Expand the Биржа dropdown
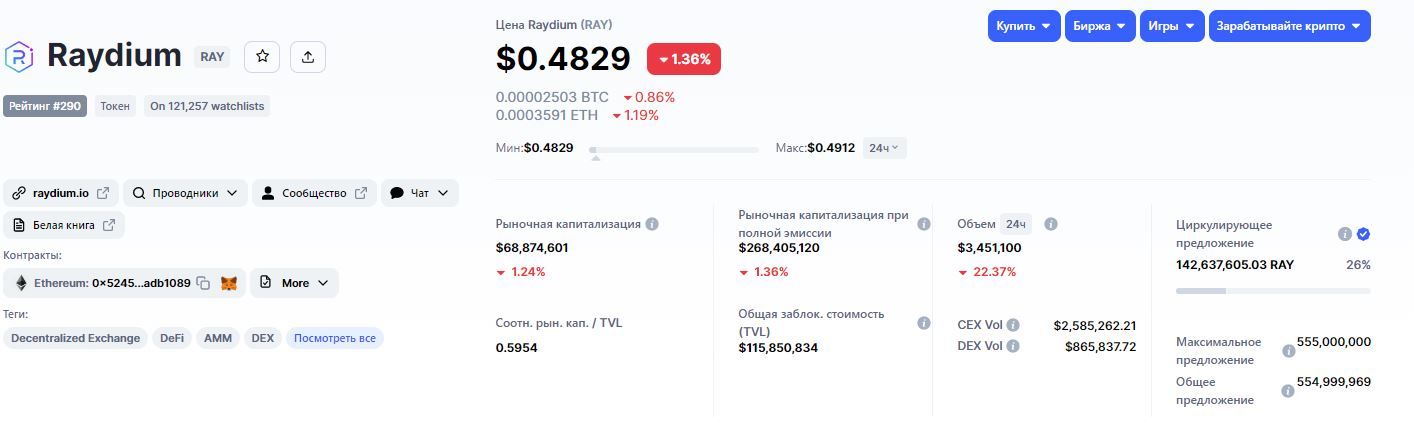The image size is (1414, 437). click(1099, 26)
